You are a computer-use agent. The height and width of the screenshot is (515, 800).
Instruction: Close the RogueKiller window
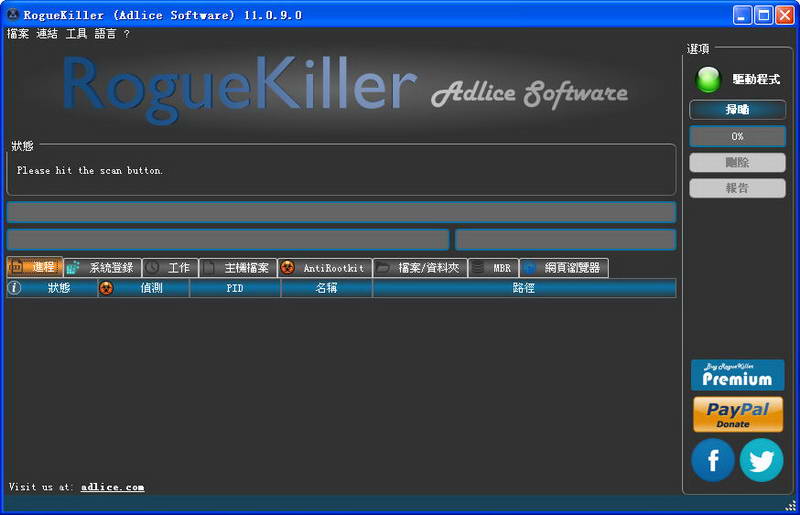(785, 15)
